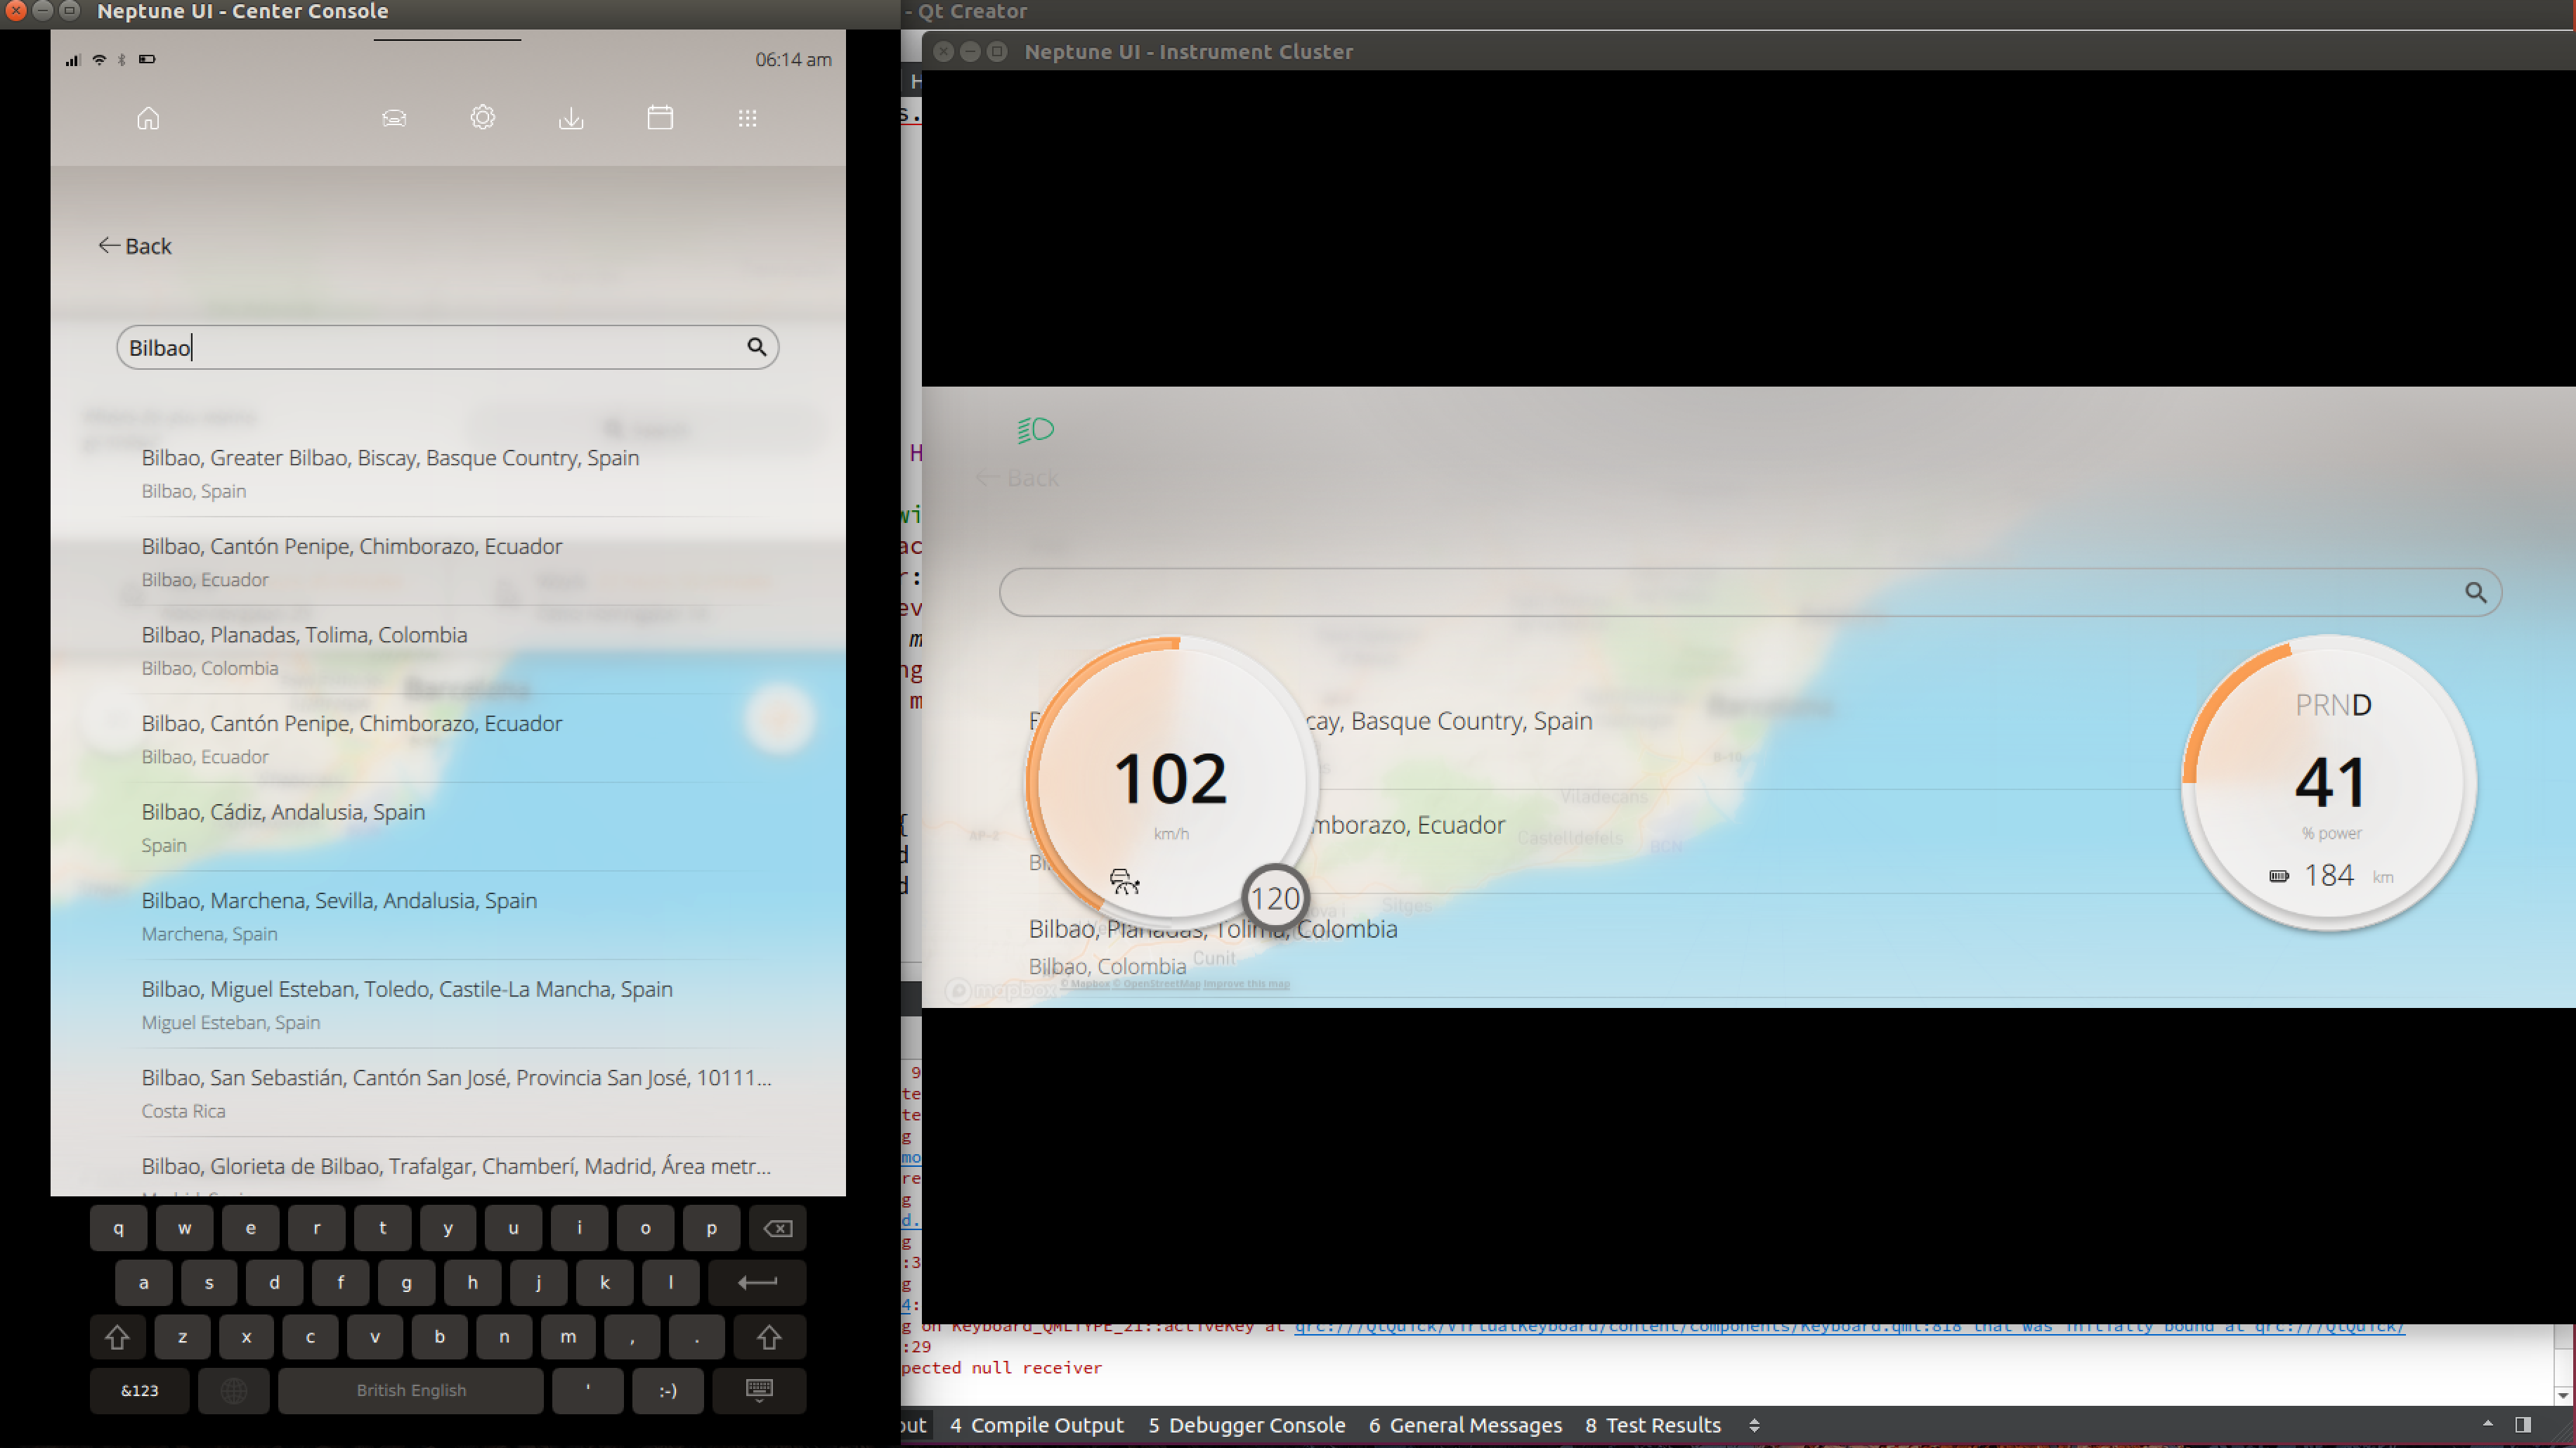This screenshot has height=1448, width=2576.
Task: Maximize the output pane with the up arrow
Action: (2488, 1424)
